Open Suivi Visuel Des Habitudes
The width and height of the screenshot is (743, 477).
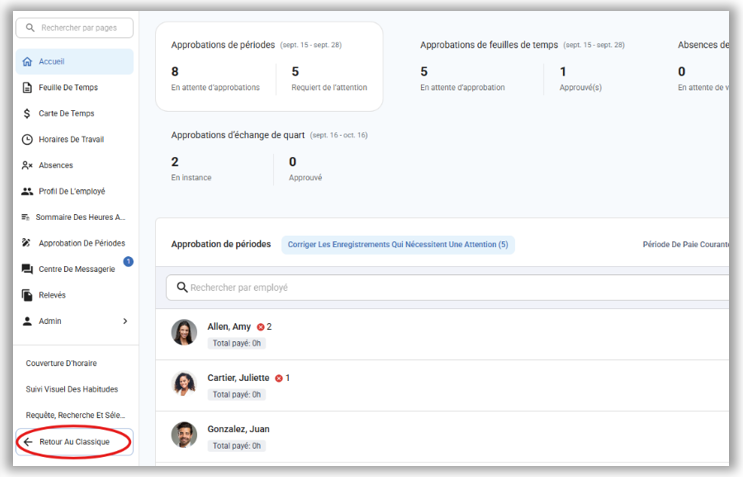pos(72,389)
